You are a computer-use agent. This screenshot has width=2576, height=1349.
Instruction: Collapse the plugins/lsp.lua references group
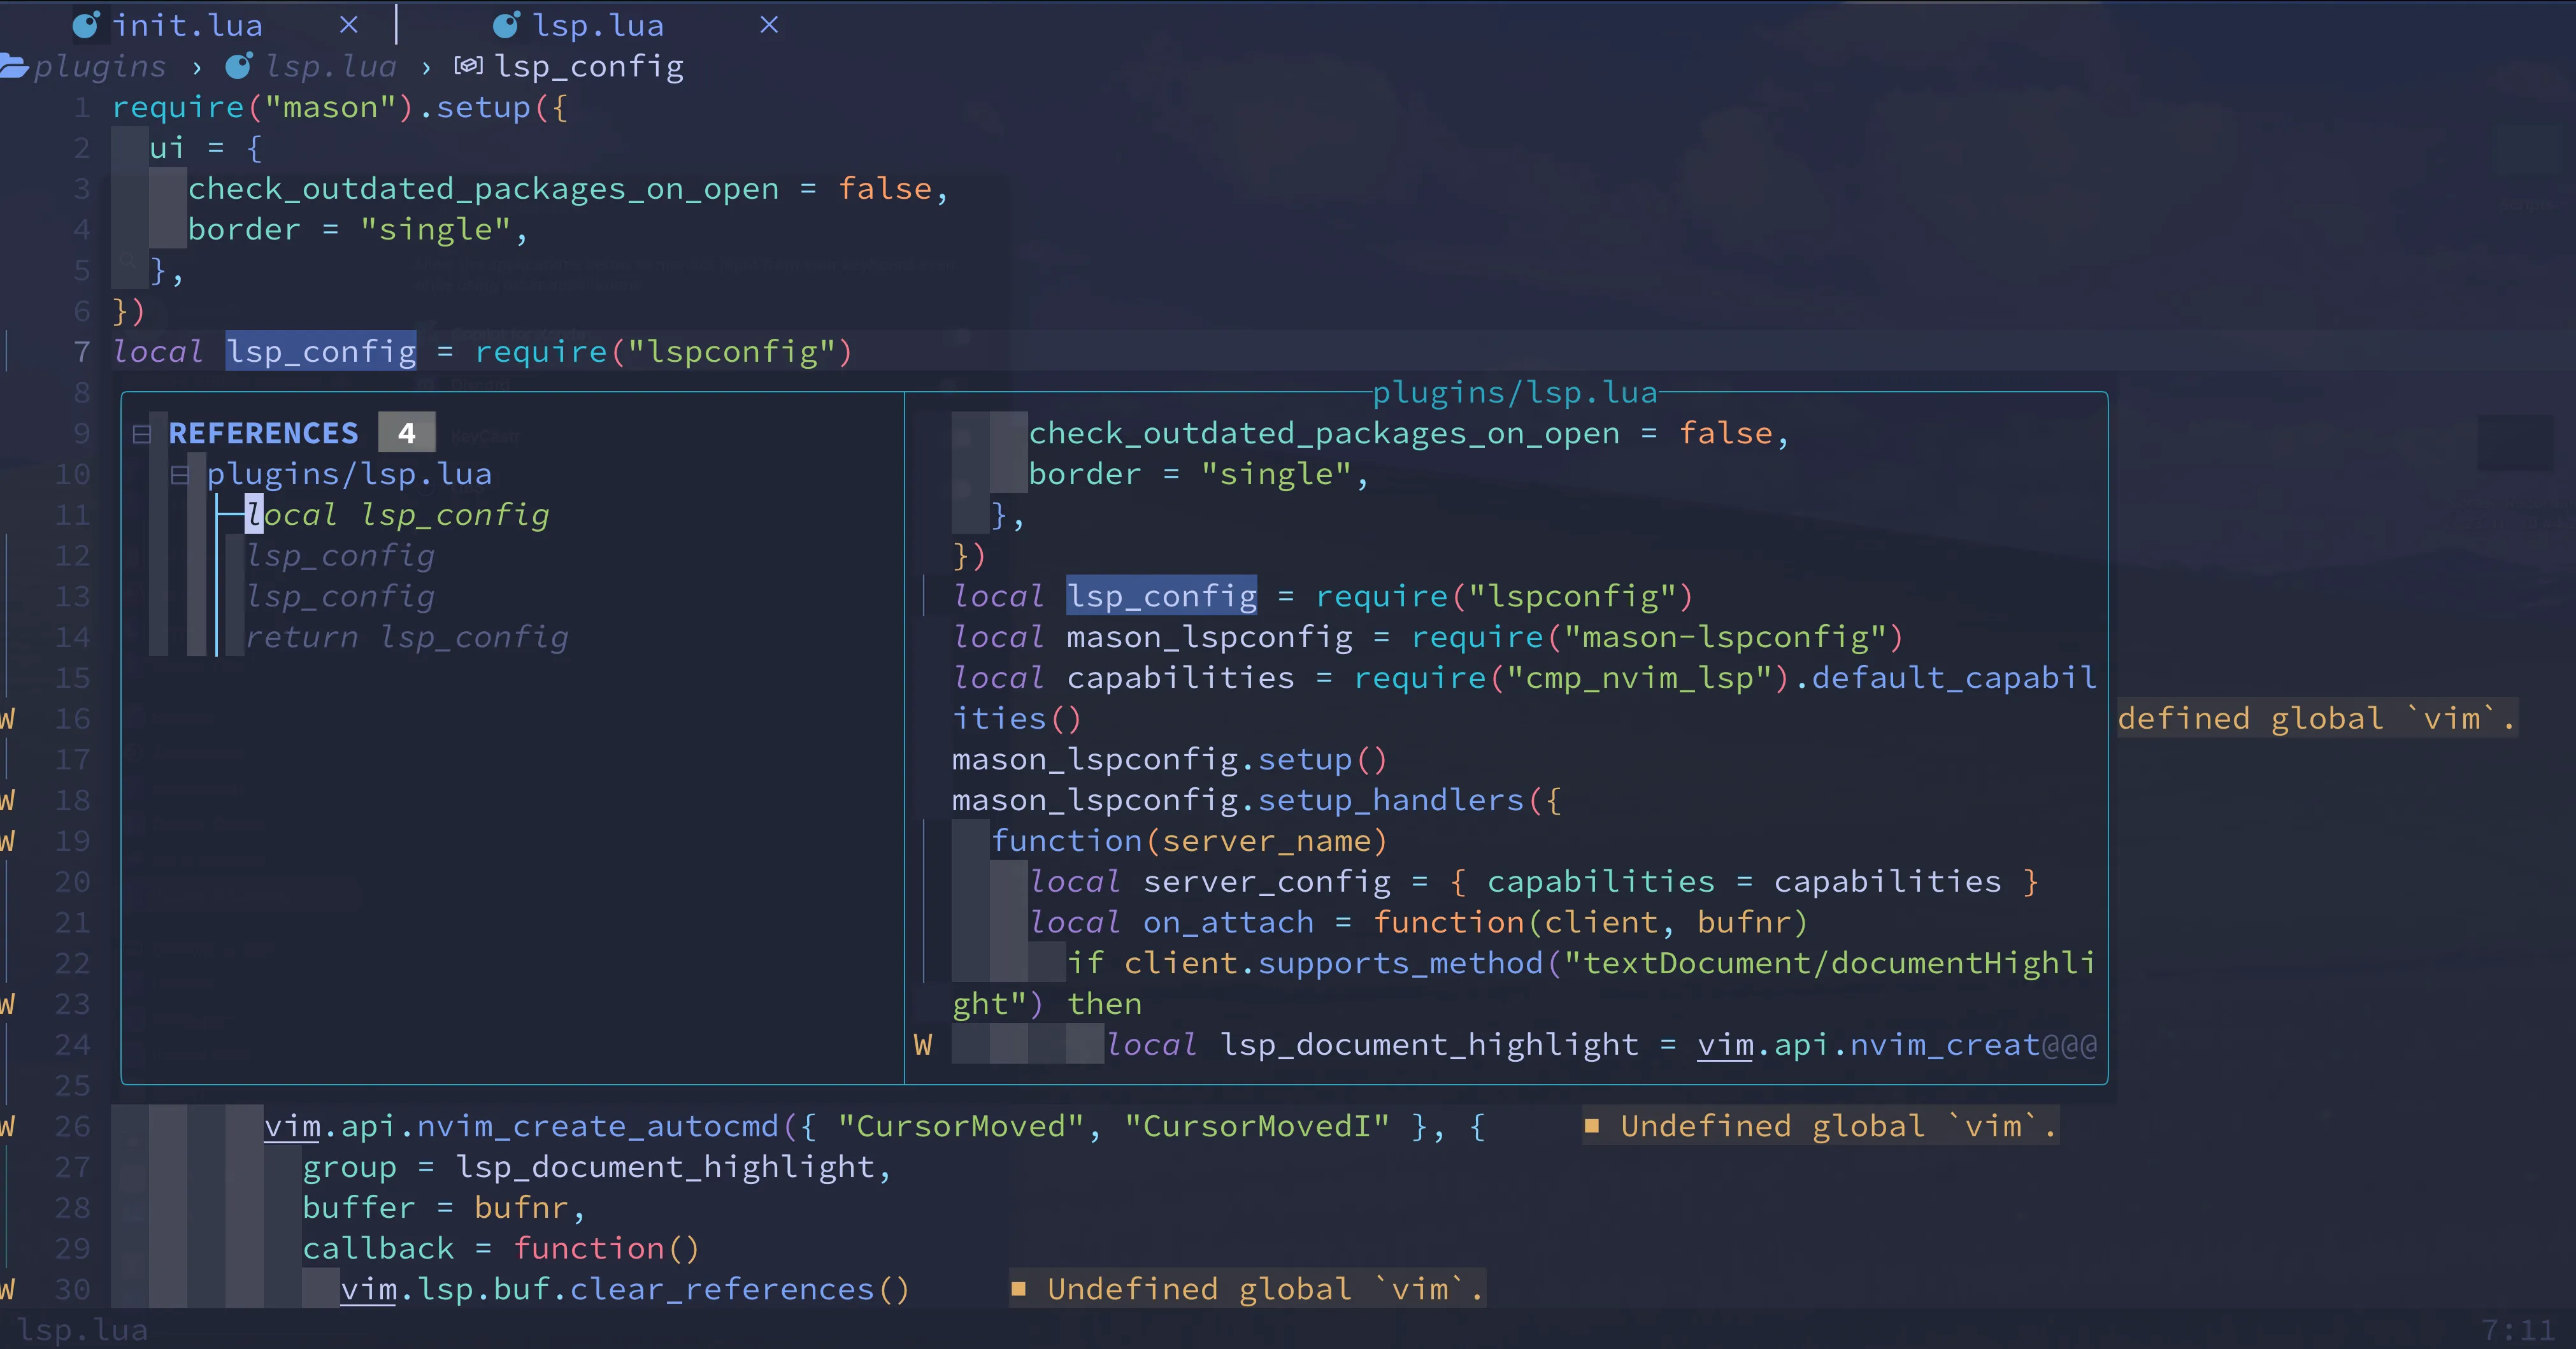point(180,475)
